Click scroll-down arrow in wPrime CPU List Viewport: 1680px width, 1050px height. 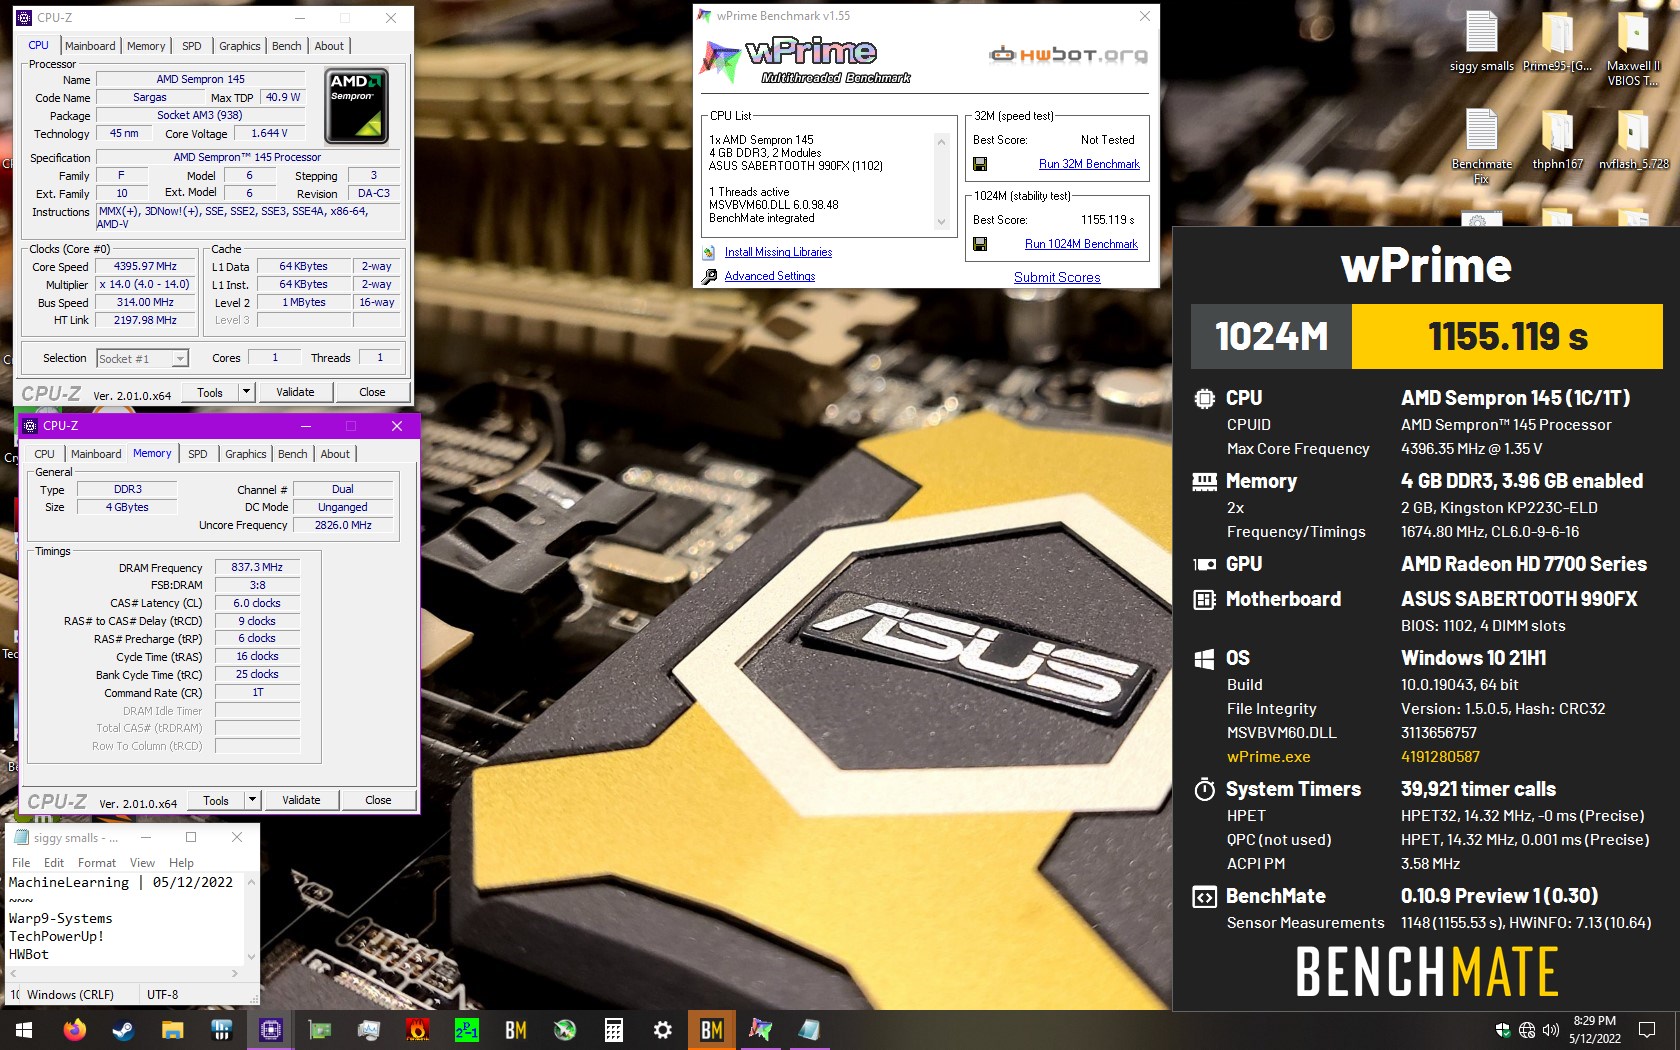pos(941,222)
